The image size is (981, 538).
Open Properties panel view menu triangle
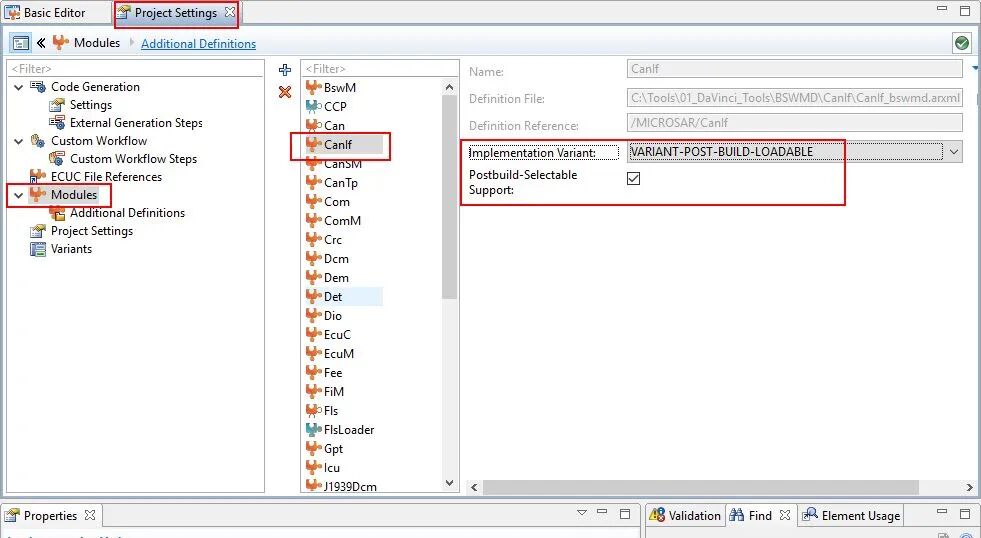(582, 512)
